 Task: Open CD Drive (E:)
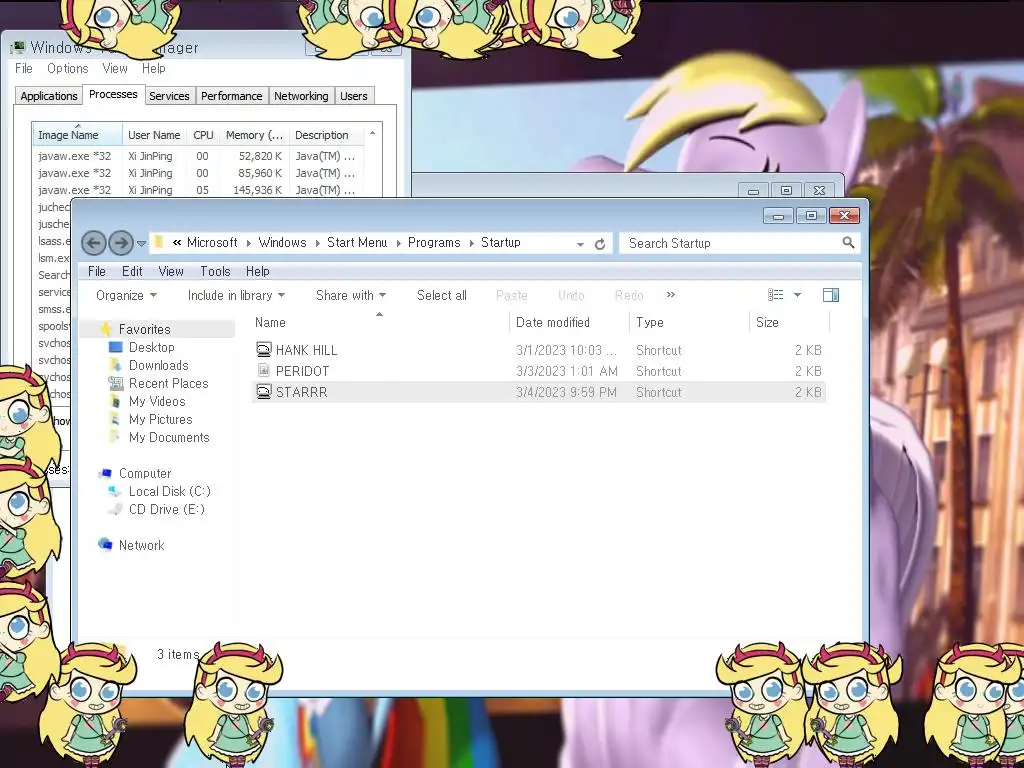coord(167,509)
